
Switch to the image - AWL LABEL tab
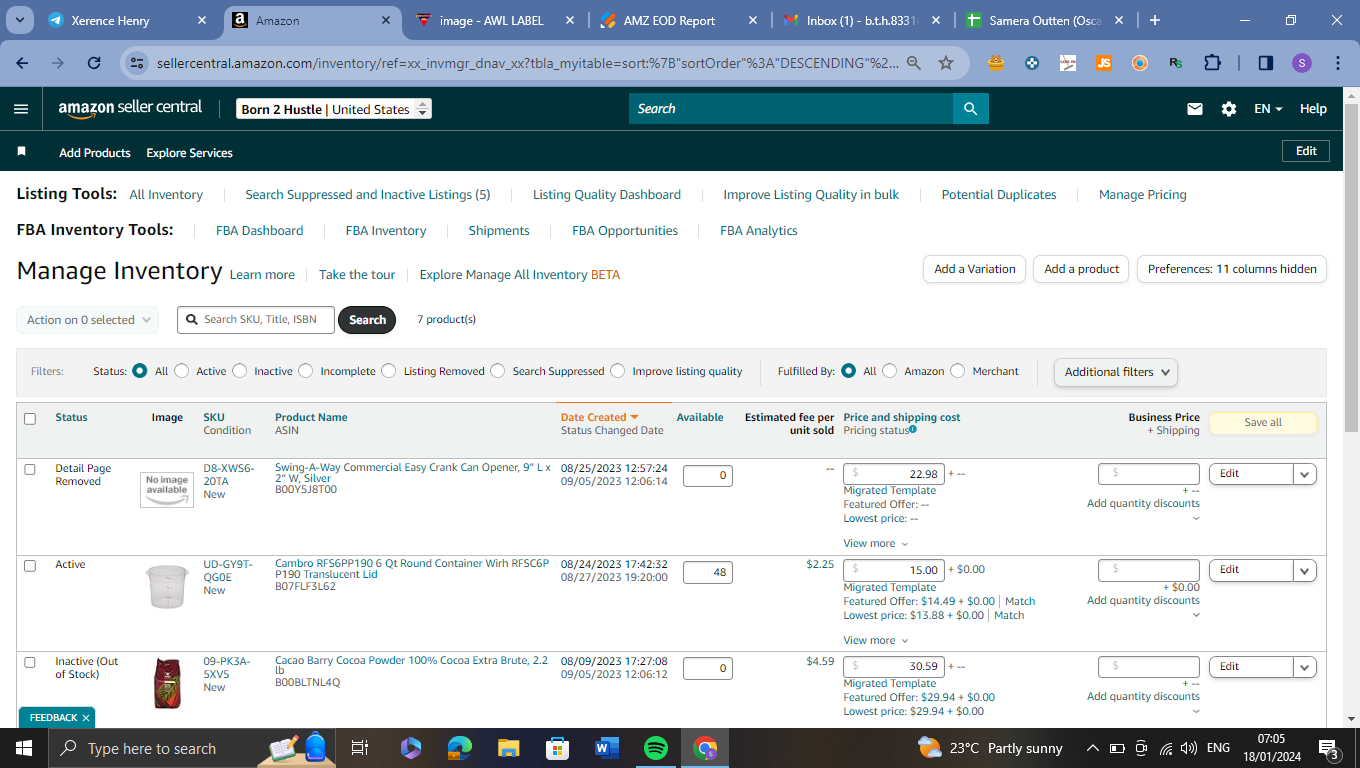[494, 20]
